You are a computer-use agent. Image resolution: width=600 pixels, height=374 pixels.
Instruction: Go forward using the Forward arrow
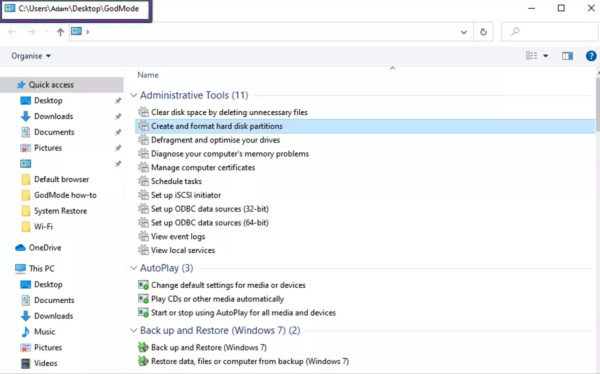point(31,32)
